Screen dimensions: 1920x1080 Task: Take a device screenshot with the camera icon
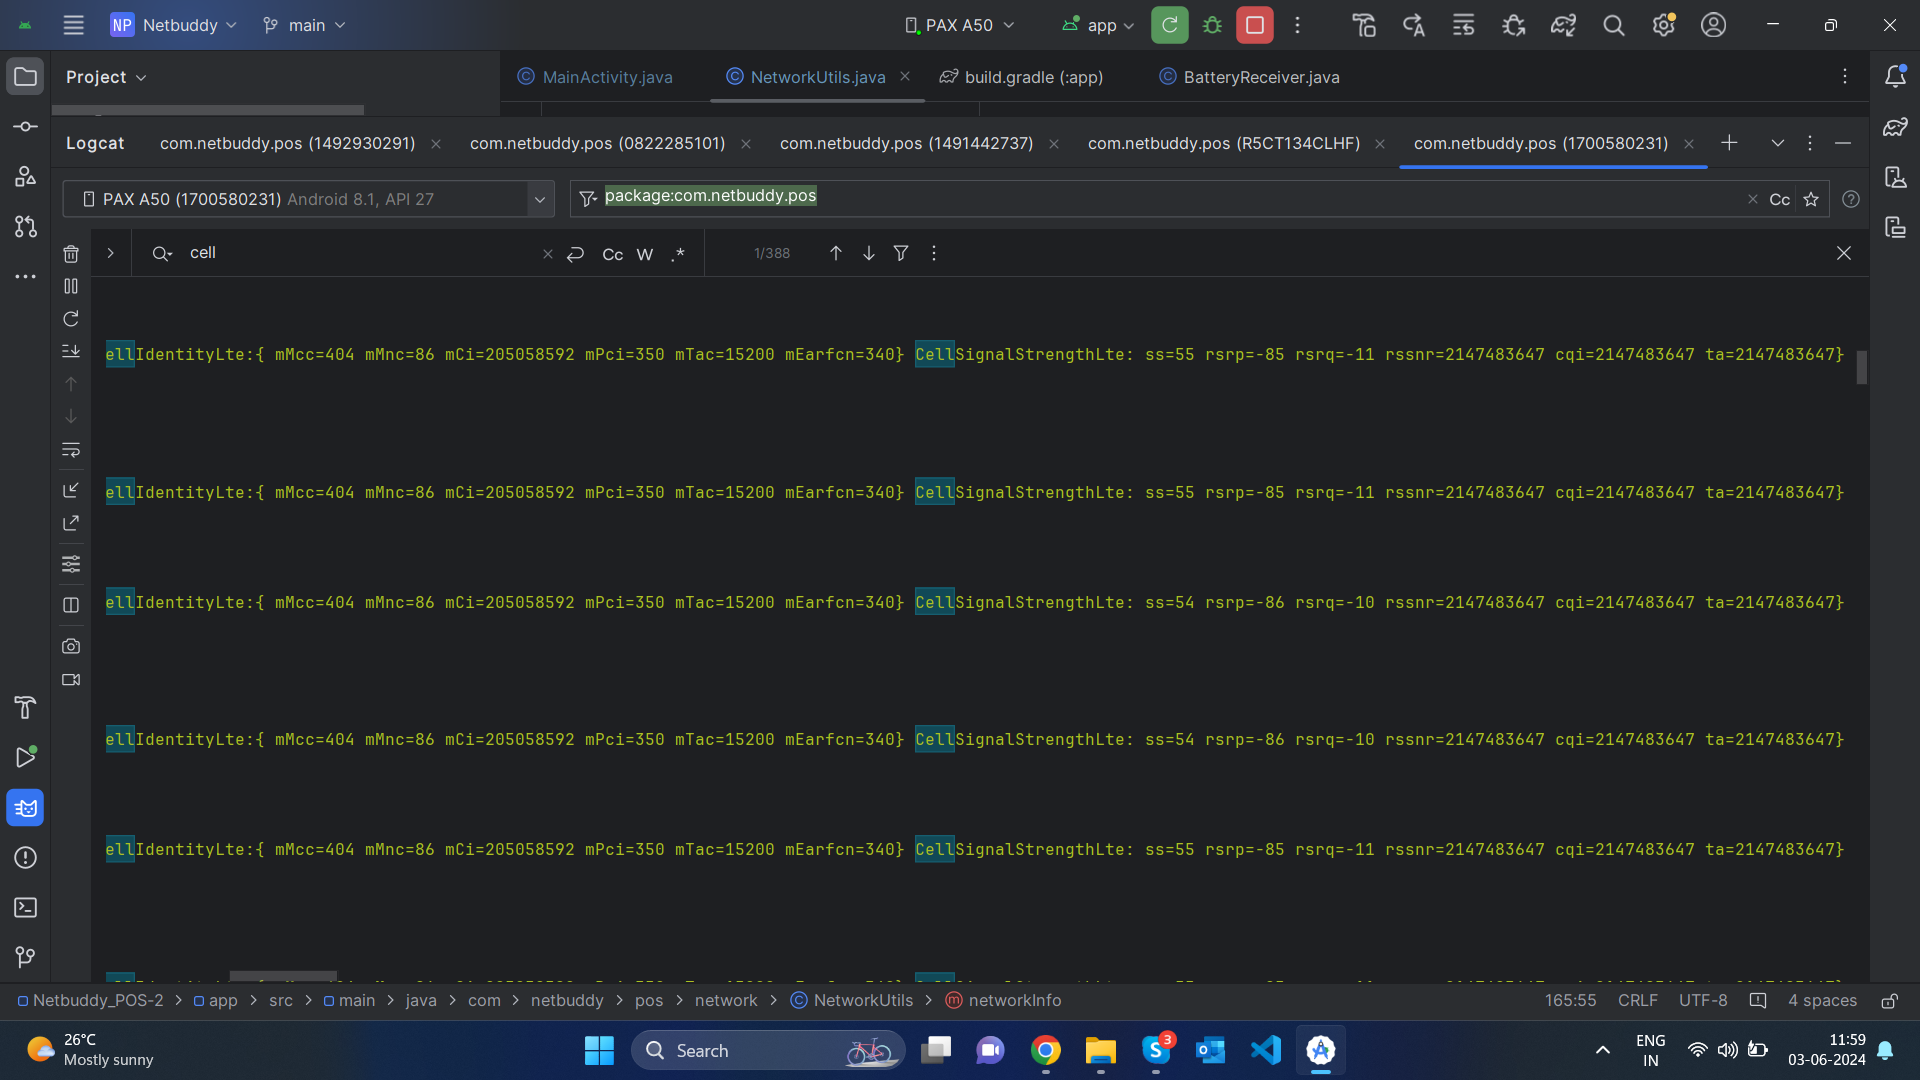(71, 646)
